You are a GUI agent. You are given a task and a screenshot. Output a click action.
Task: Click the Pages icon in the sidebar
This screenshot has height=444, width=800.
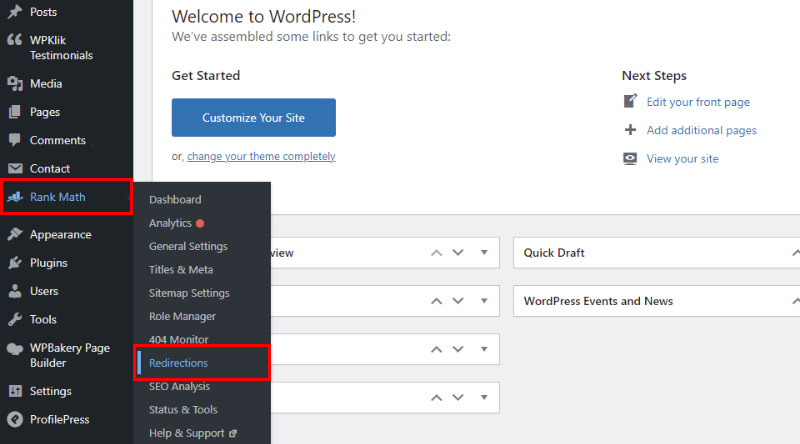tap(15, 112)
